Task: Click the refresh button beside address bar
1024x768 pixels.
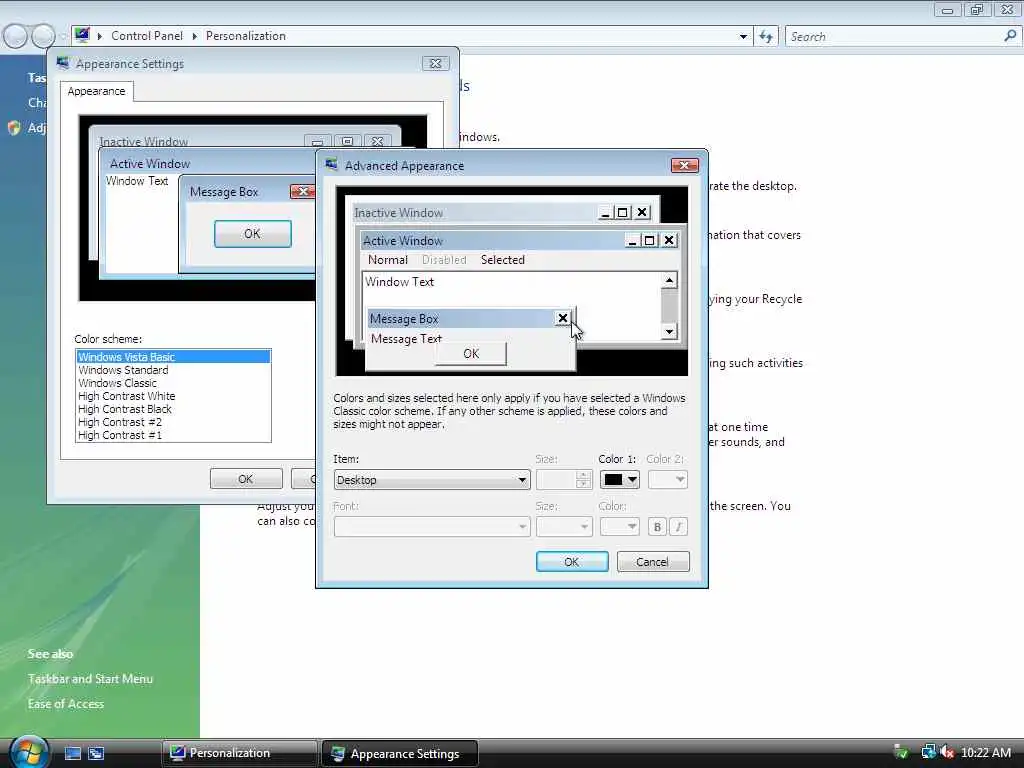Action: [766, 37]
